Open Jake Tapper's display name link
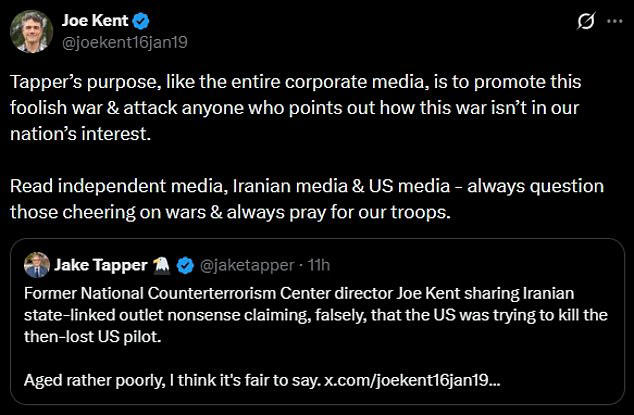This screenshot has height=415, width=634. [x=99, y=265]
